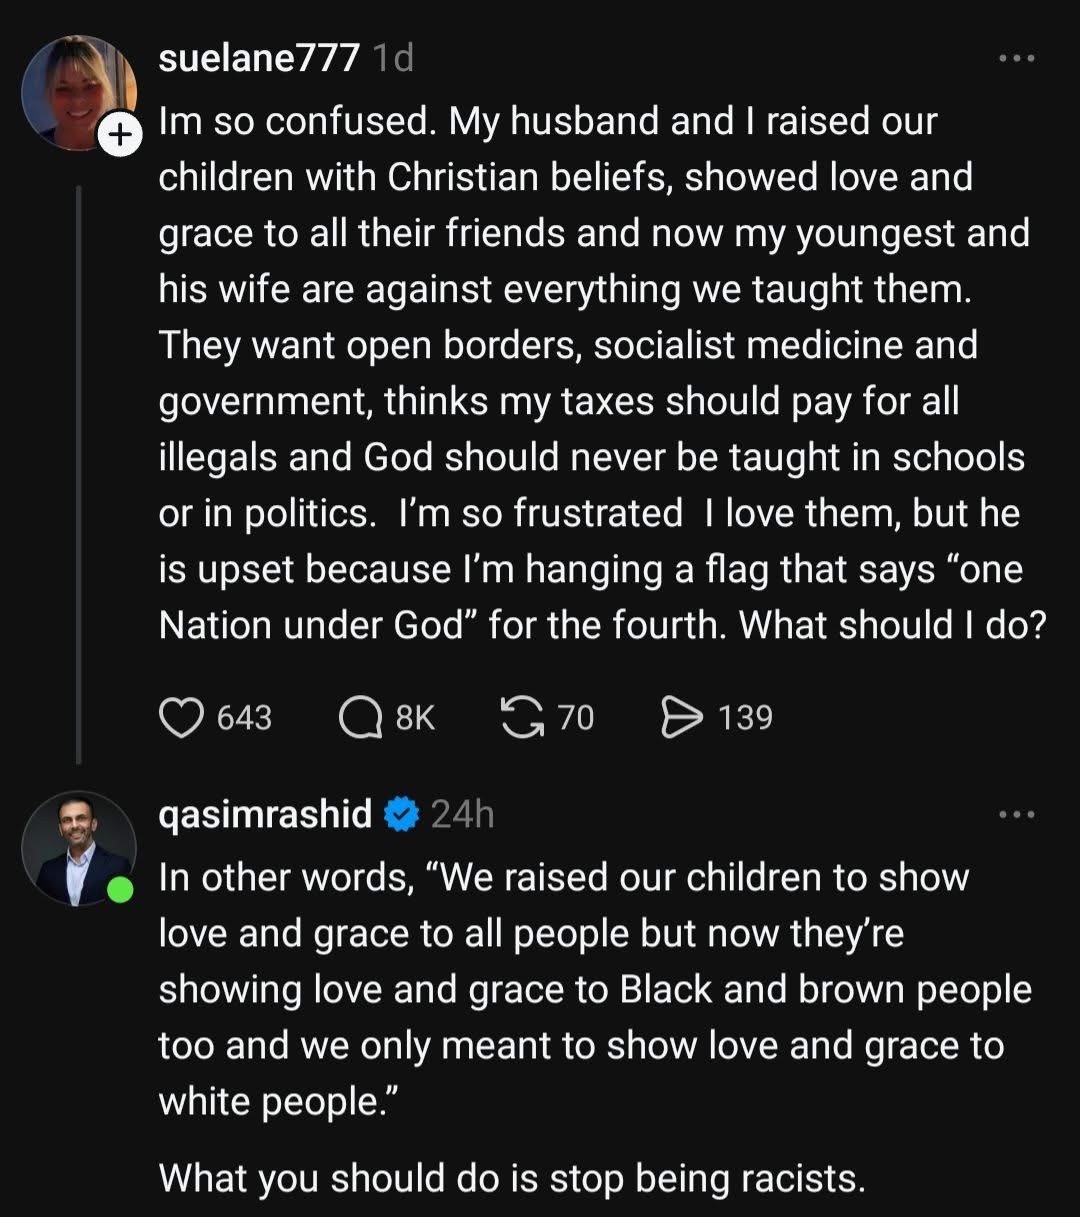The image size is (1080, 1217).
Task: Open replies via the comment bubble icon
Action: click(x=361, y=717)
